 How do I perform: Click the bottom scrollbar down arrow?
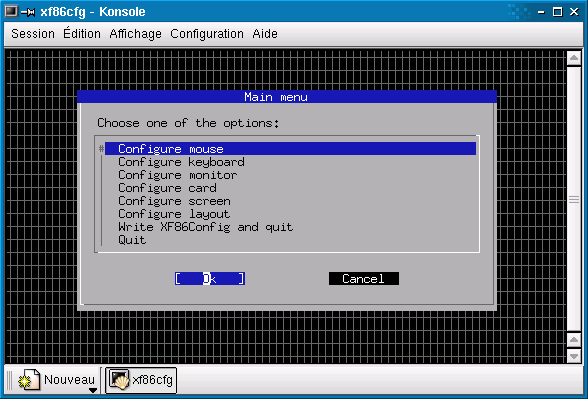tap(574, 356)
